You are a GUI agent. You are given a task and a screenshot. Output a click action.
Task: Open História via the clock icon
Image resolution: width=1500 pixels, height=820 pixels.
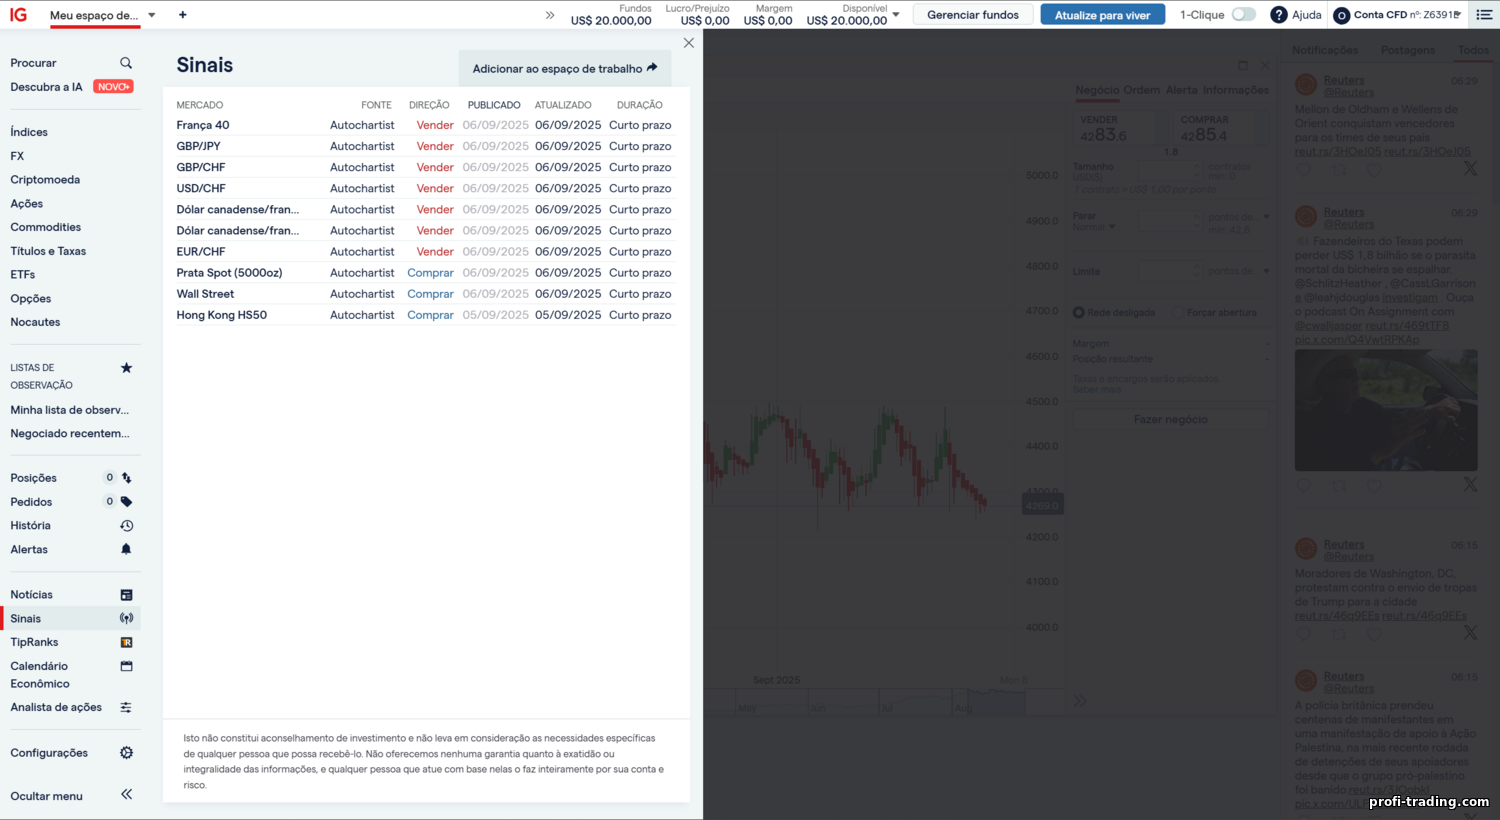126,526
